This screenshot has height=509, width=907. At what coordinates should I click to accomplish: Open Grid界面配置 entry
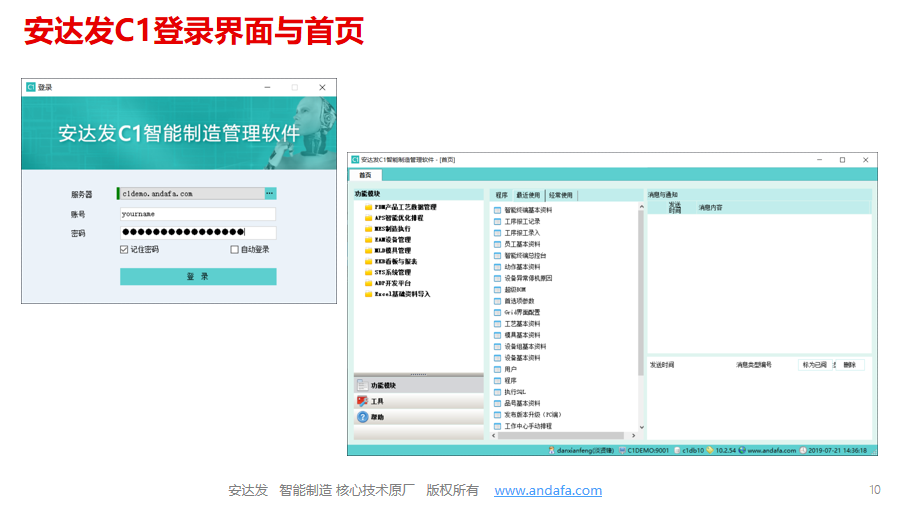click(517, 312)
